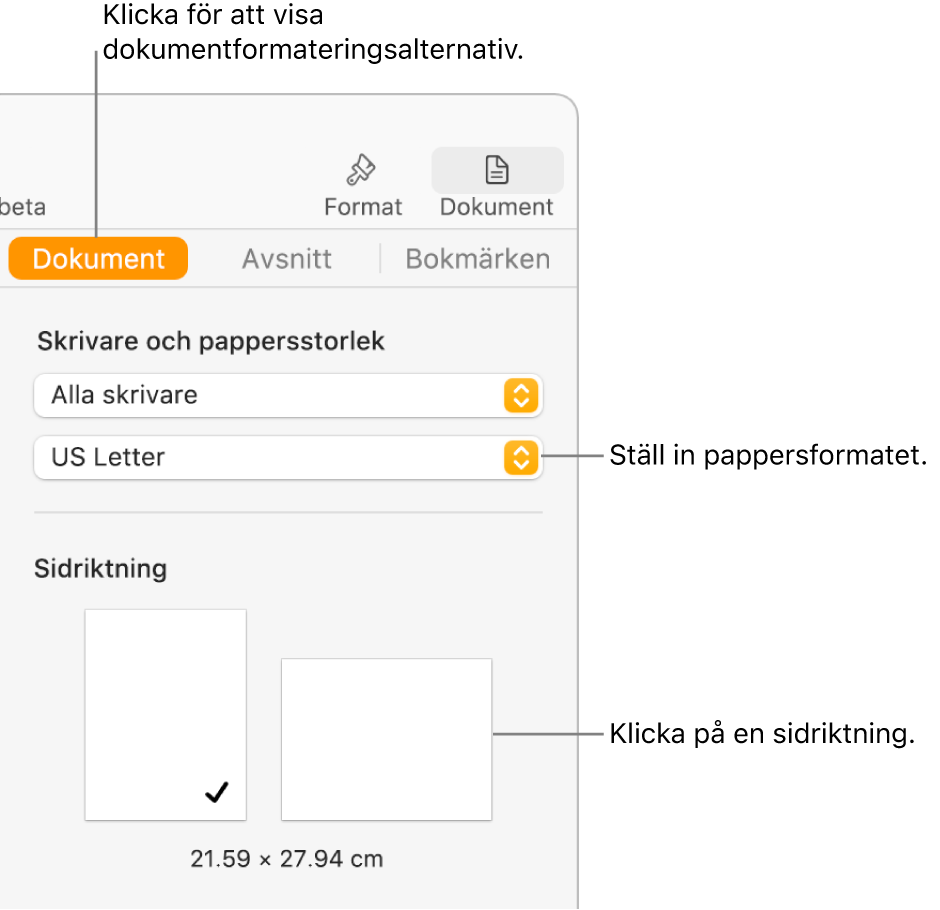Click the orange arrows on US Letter
Image resolution: width=940 pixels, height=910 pixels.
click(x=520, y=458)
